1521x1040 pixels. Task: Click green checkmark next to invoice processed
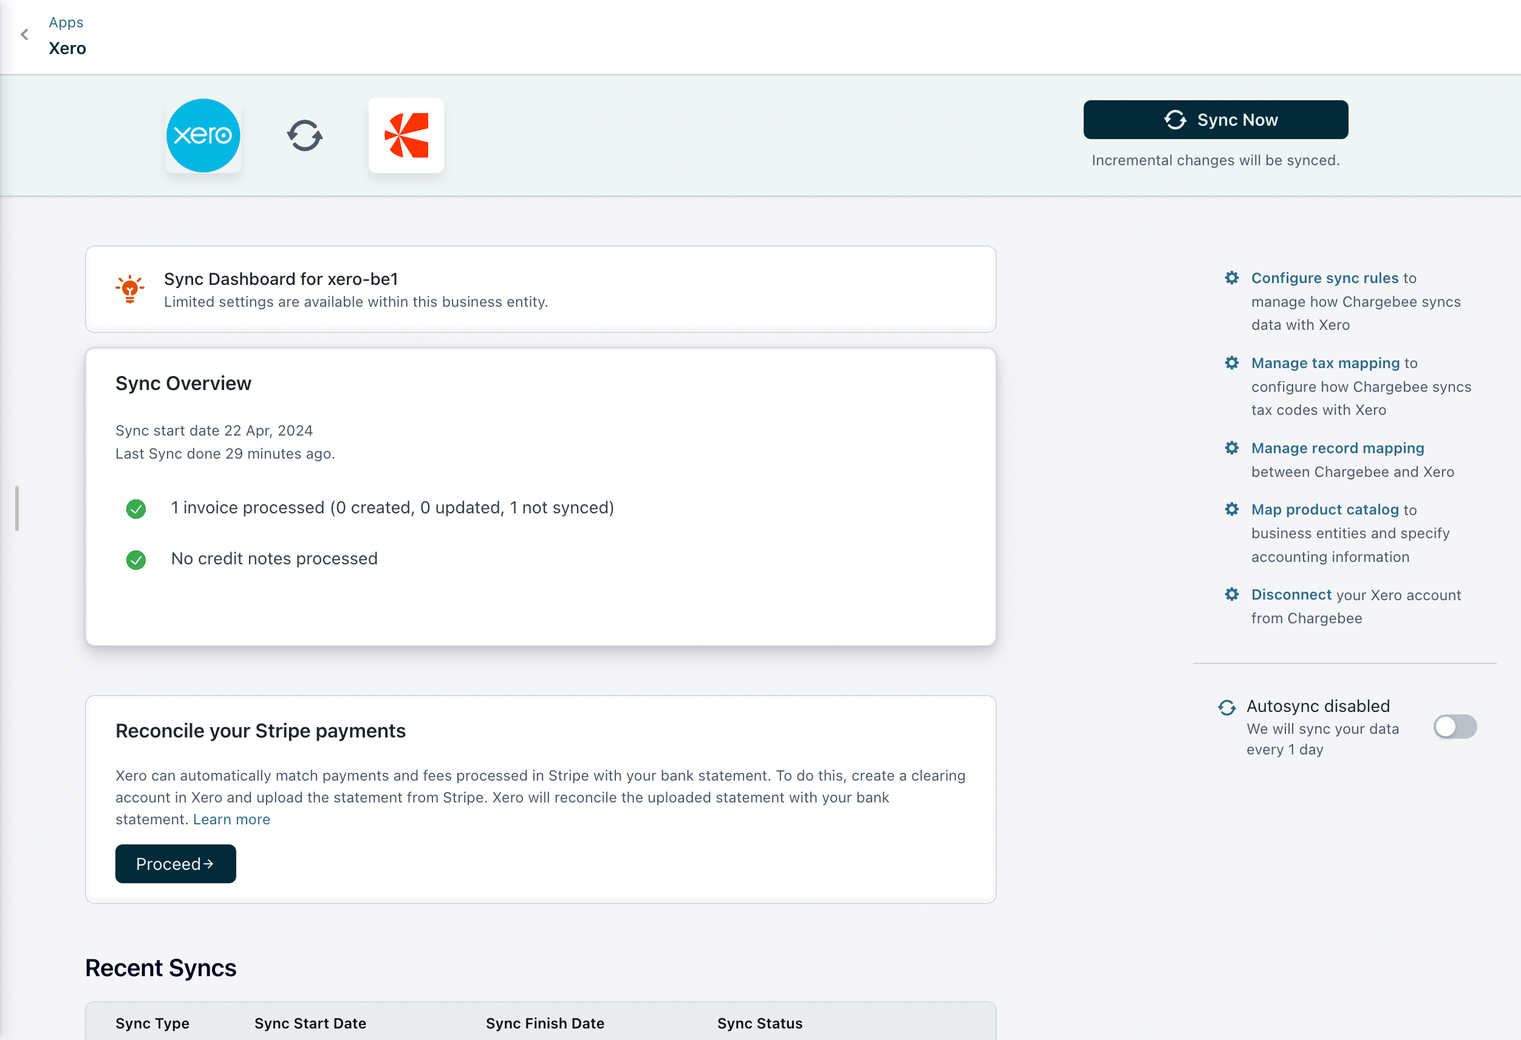tap(136, 509)
